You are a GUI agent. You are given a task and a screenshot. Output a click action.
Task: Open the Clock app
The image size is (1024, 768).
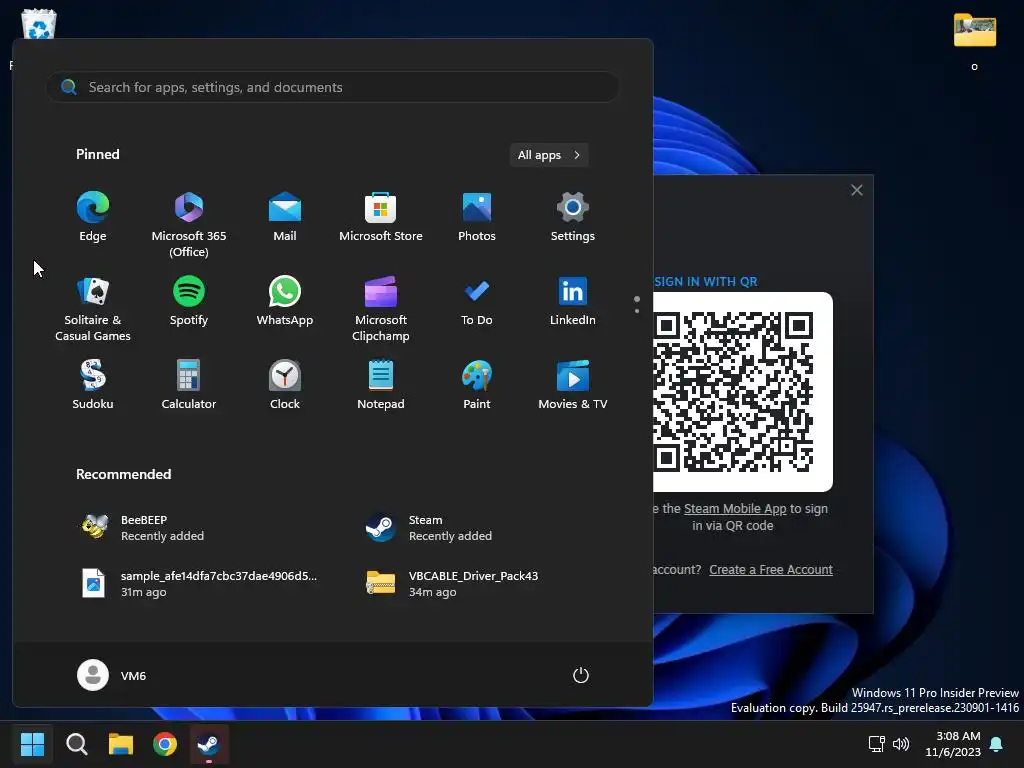pos(285,385)
